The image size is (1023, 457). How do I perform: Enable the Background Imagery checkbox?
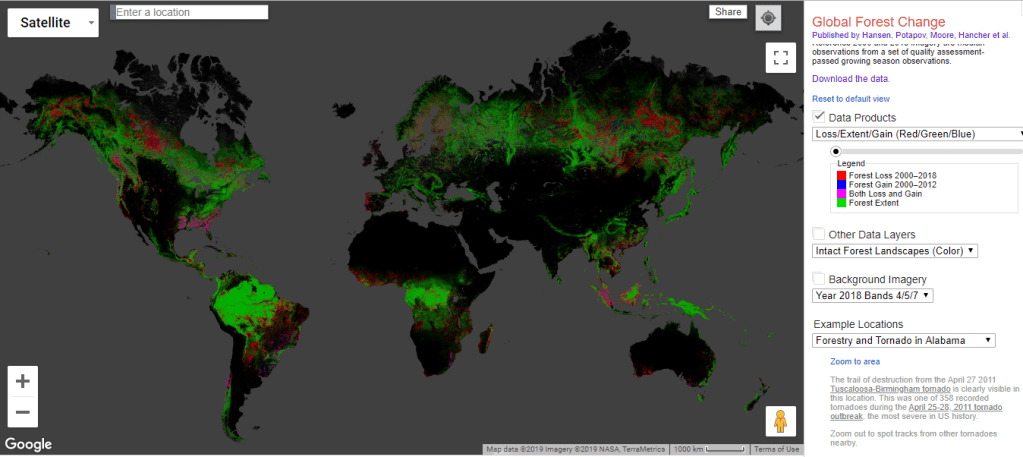[819, 278]
